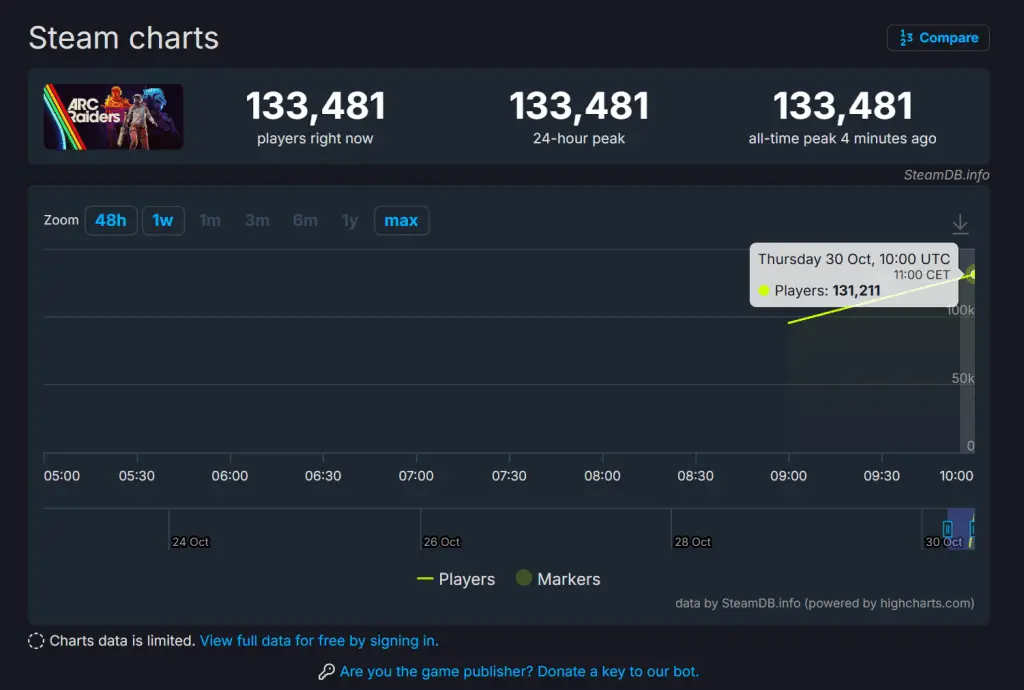This screenshot has height=690, width=1024.
Task: Select the 1w zoom option
Action: [163, 220]
